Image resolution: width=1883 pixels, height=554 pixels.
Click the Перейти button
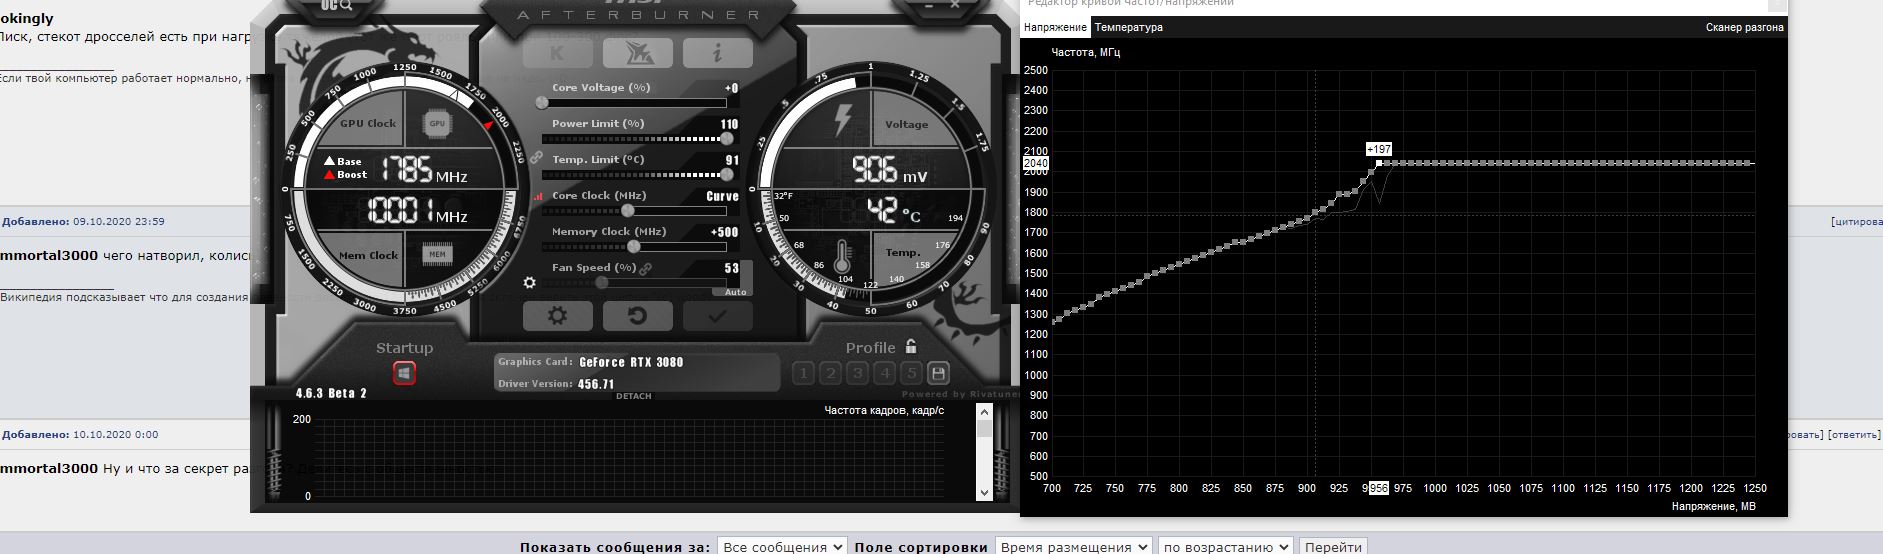1333,547
